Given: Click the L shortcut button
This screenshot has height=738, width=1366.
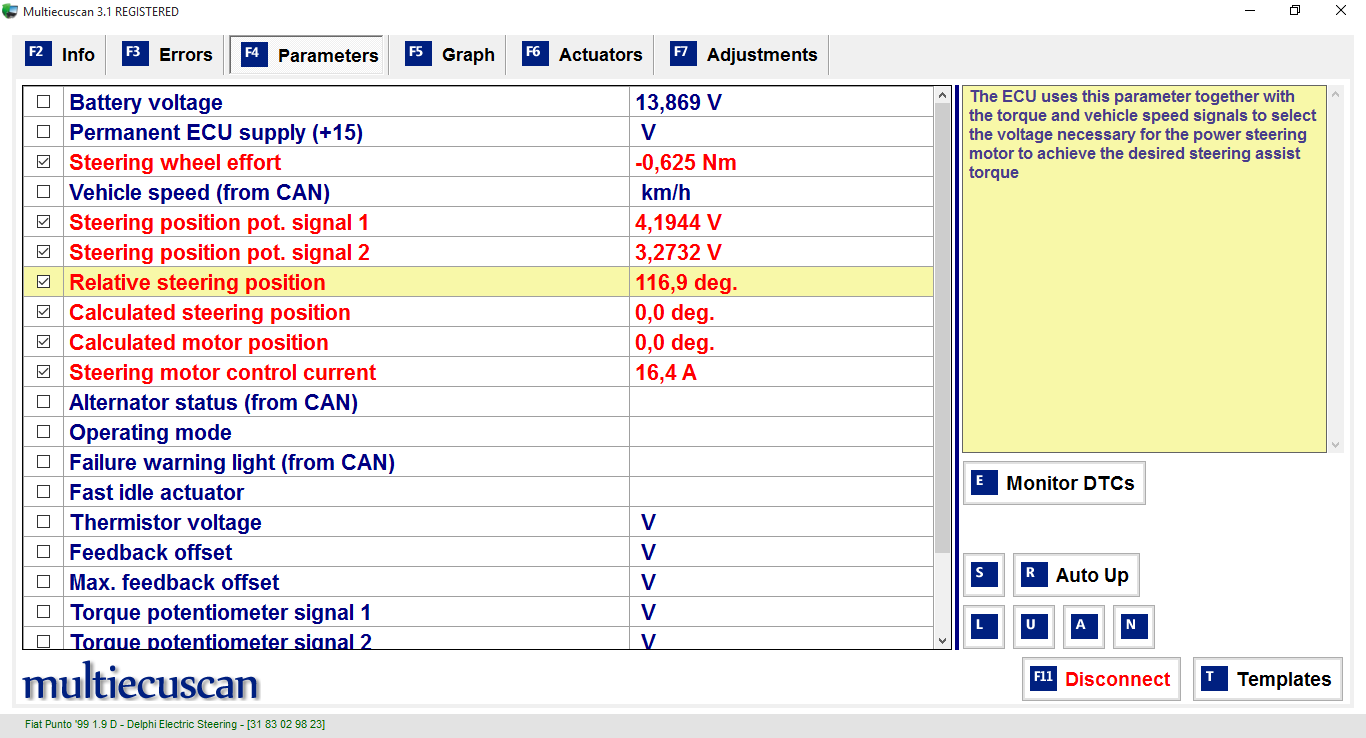Looking at the screenshot, I should (983, 626).
